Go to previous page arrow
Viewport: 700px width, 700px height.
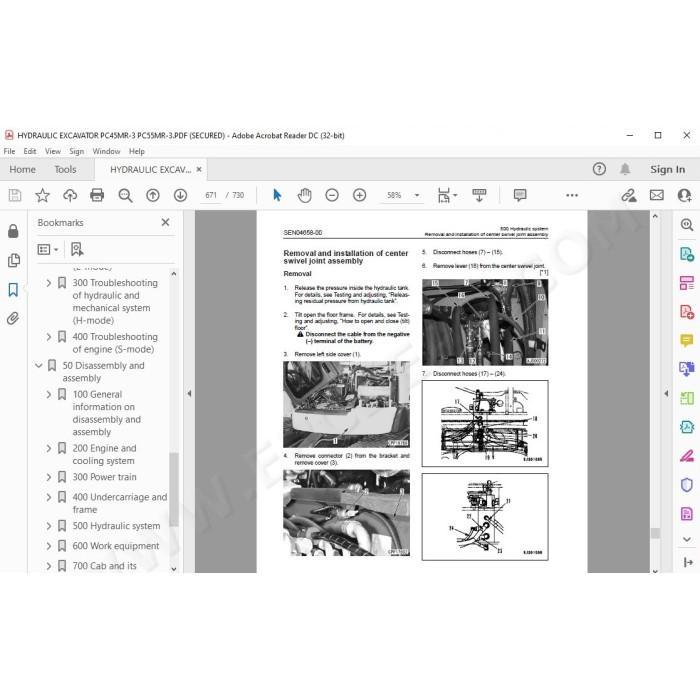[153, 195]
